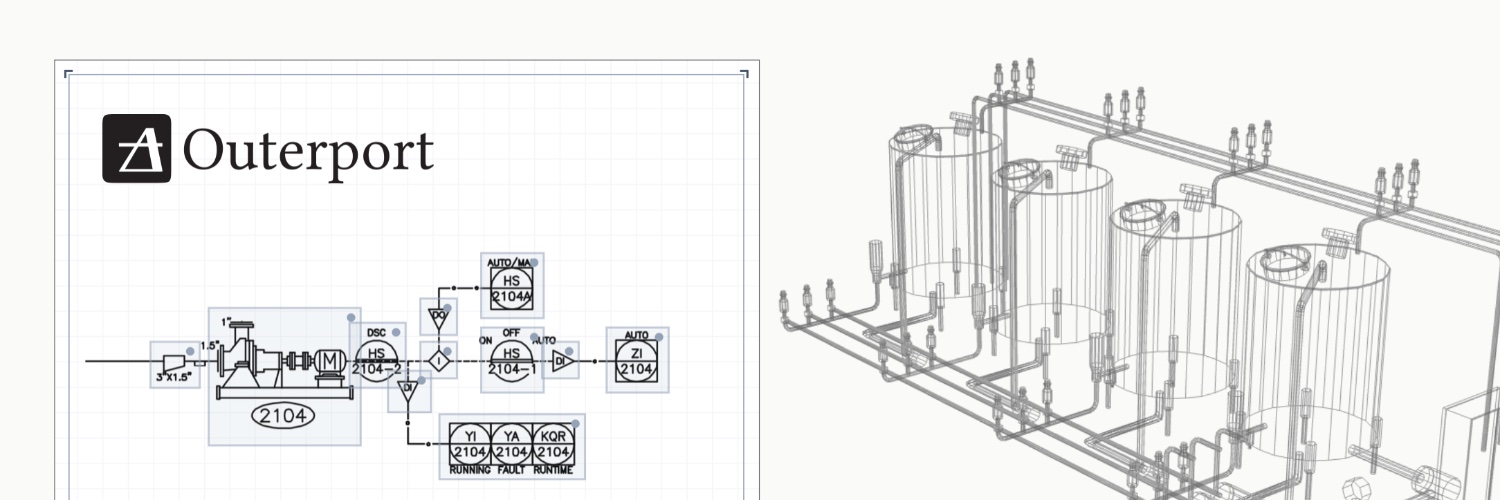Click the AUTO/MA label above HS 2104A
The image size is (1500, 500).
coord(509,262)
